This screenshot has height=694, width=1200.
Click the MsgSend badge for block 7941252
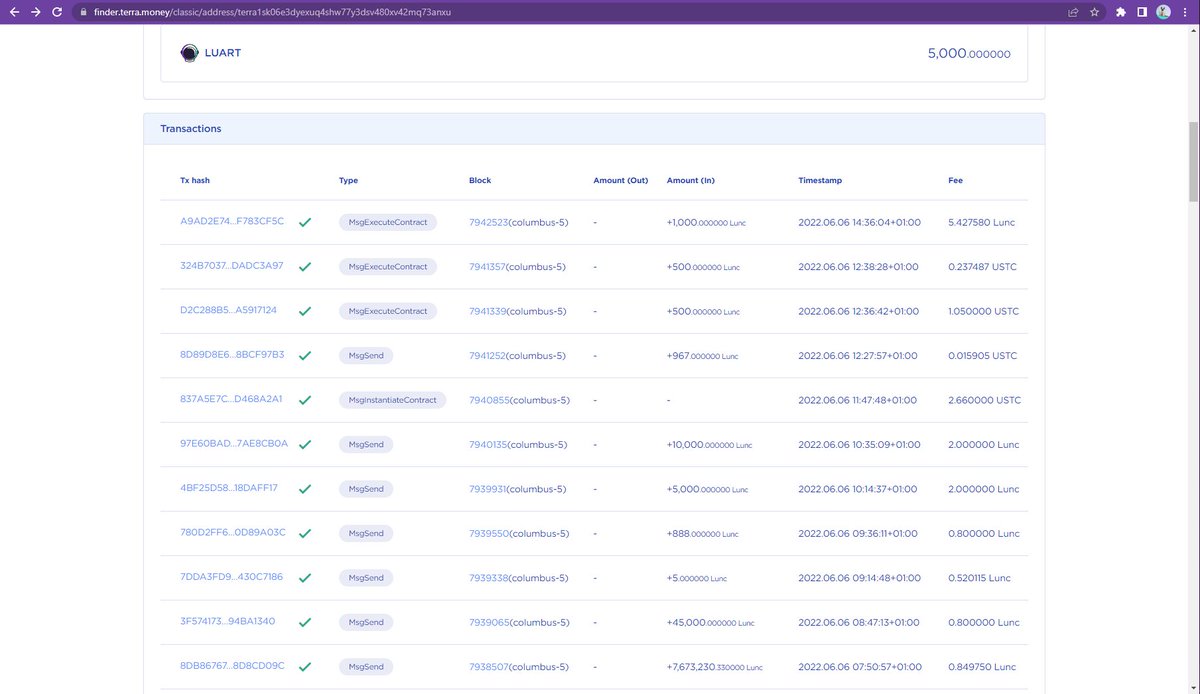tap(366, 356)
